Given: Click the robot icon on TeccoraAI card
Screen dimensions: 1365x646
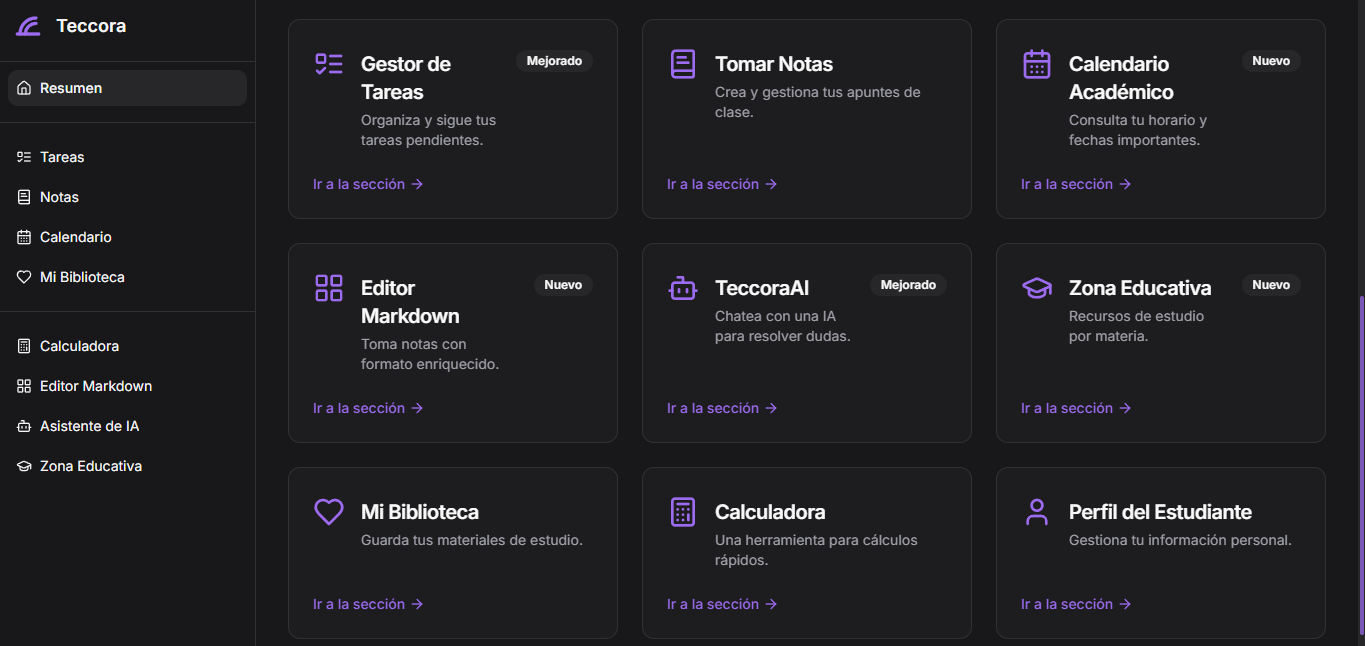Looking at the screenshot, I should click(683, 289).
